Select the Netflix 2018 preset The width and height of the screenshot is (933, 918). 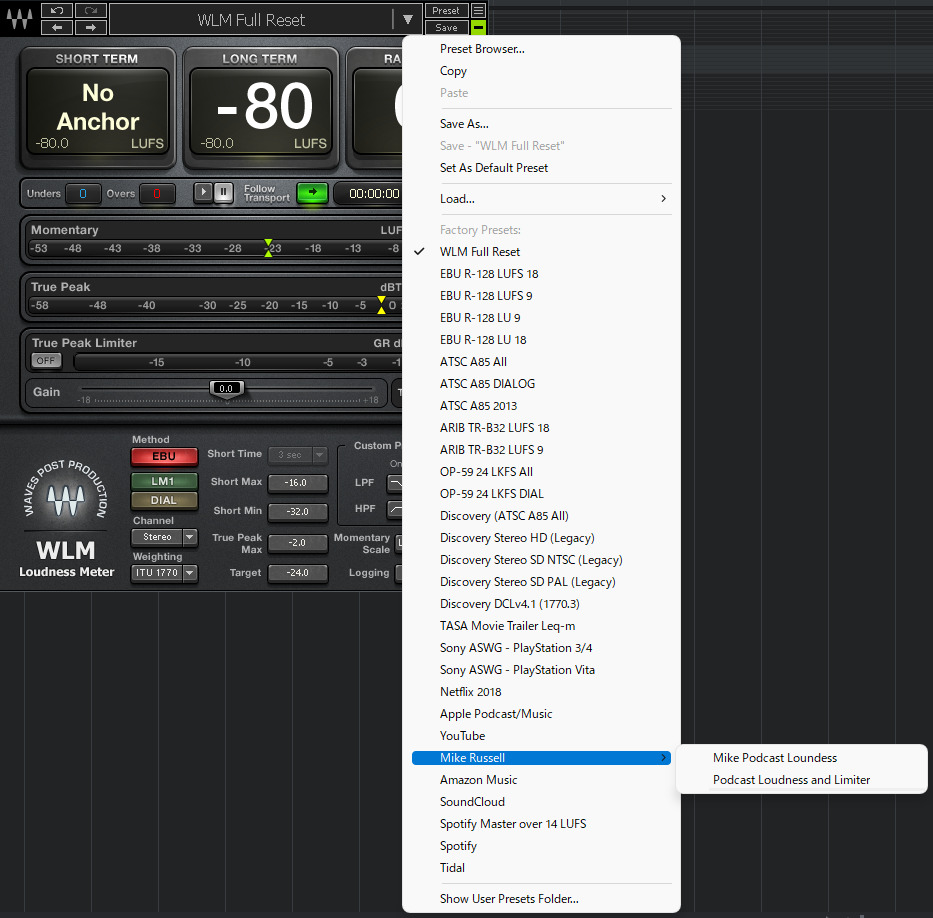(470, 691)
